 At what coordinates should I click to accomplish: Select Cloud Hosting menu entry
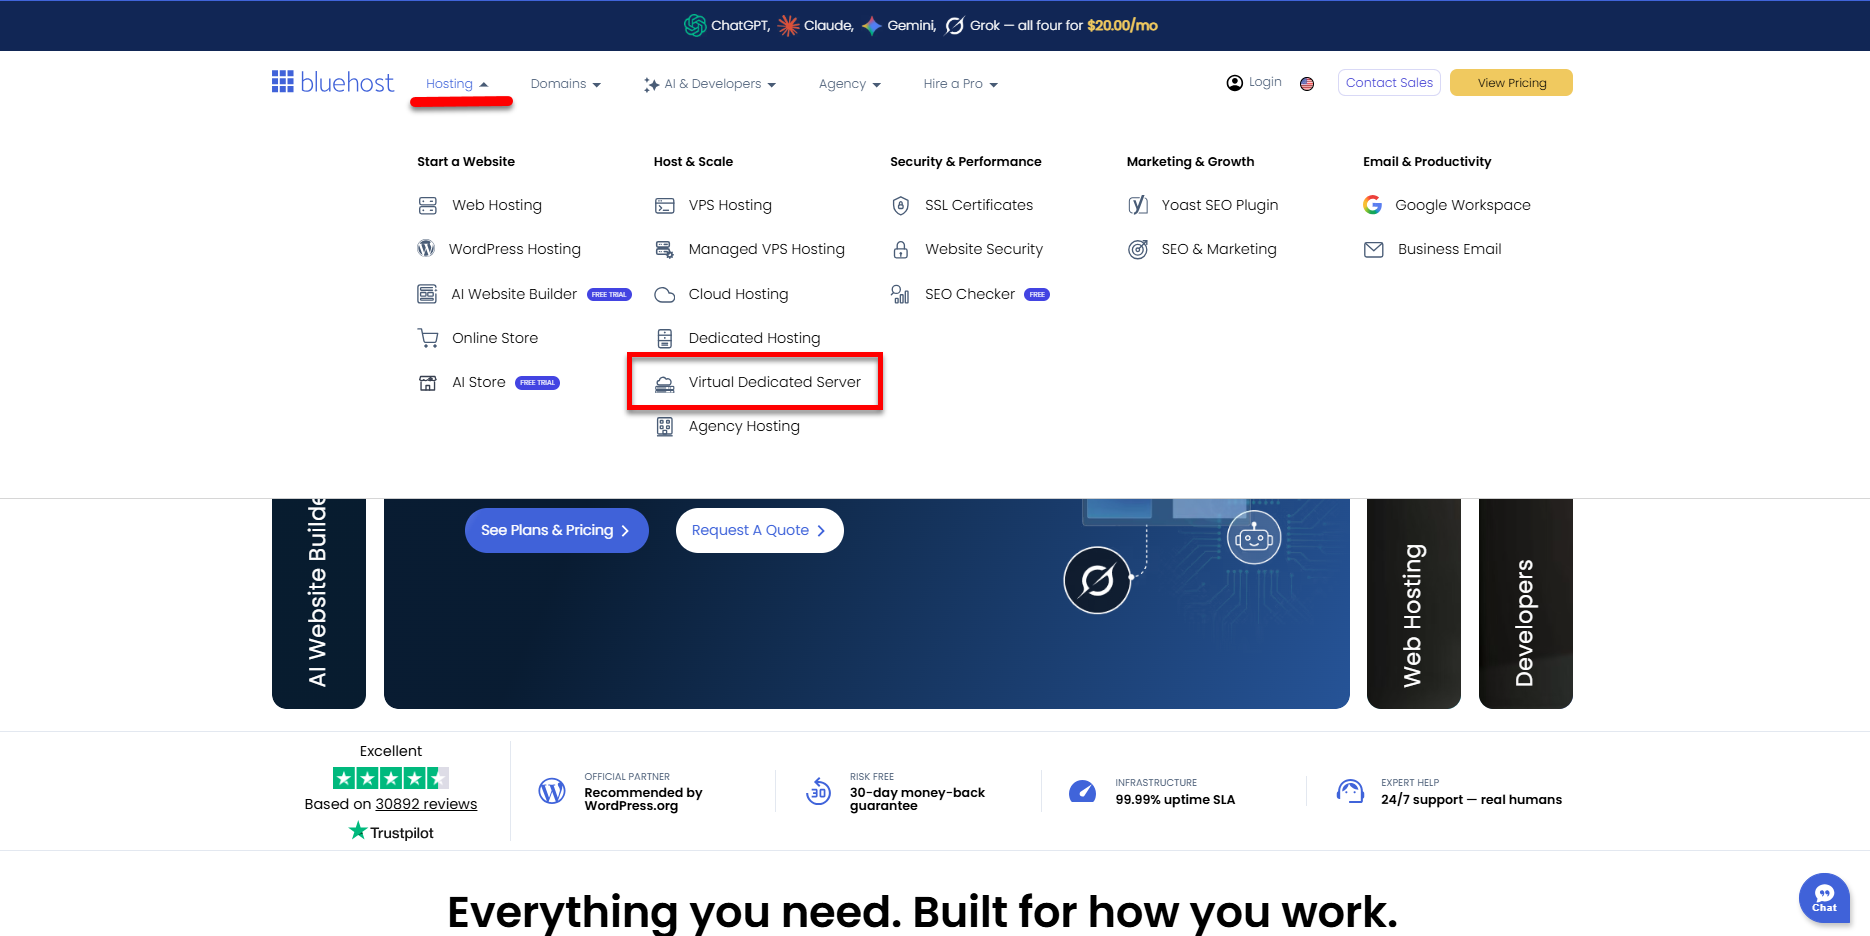739,294
